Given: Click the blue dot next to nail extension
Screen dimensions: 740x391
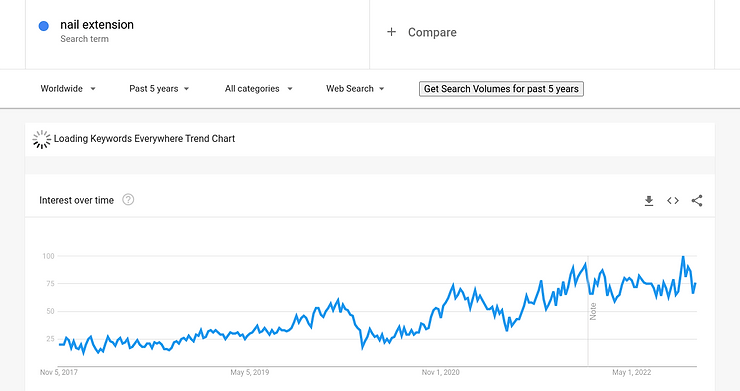Looking at the screenshot, I should [x=43, y=26].
